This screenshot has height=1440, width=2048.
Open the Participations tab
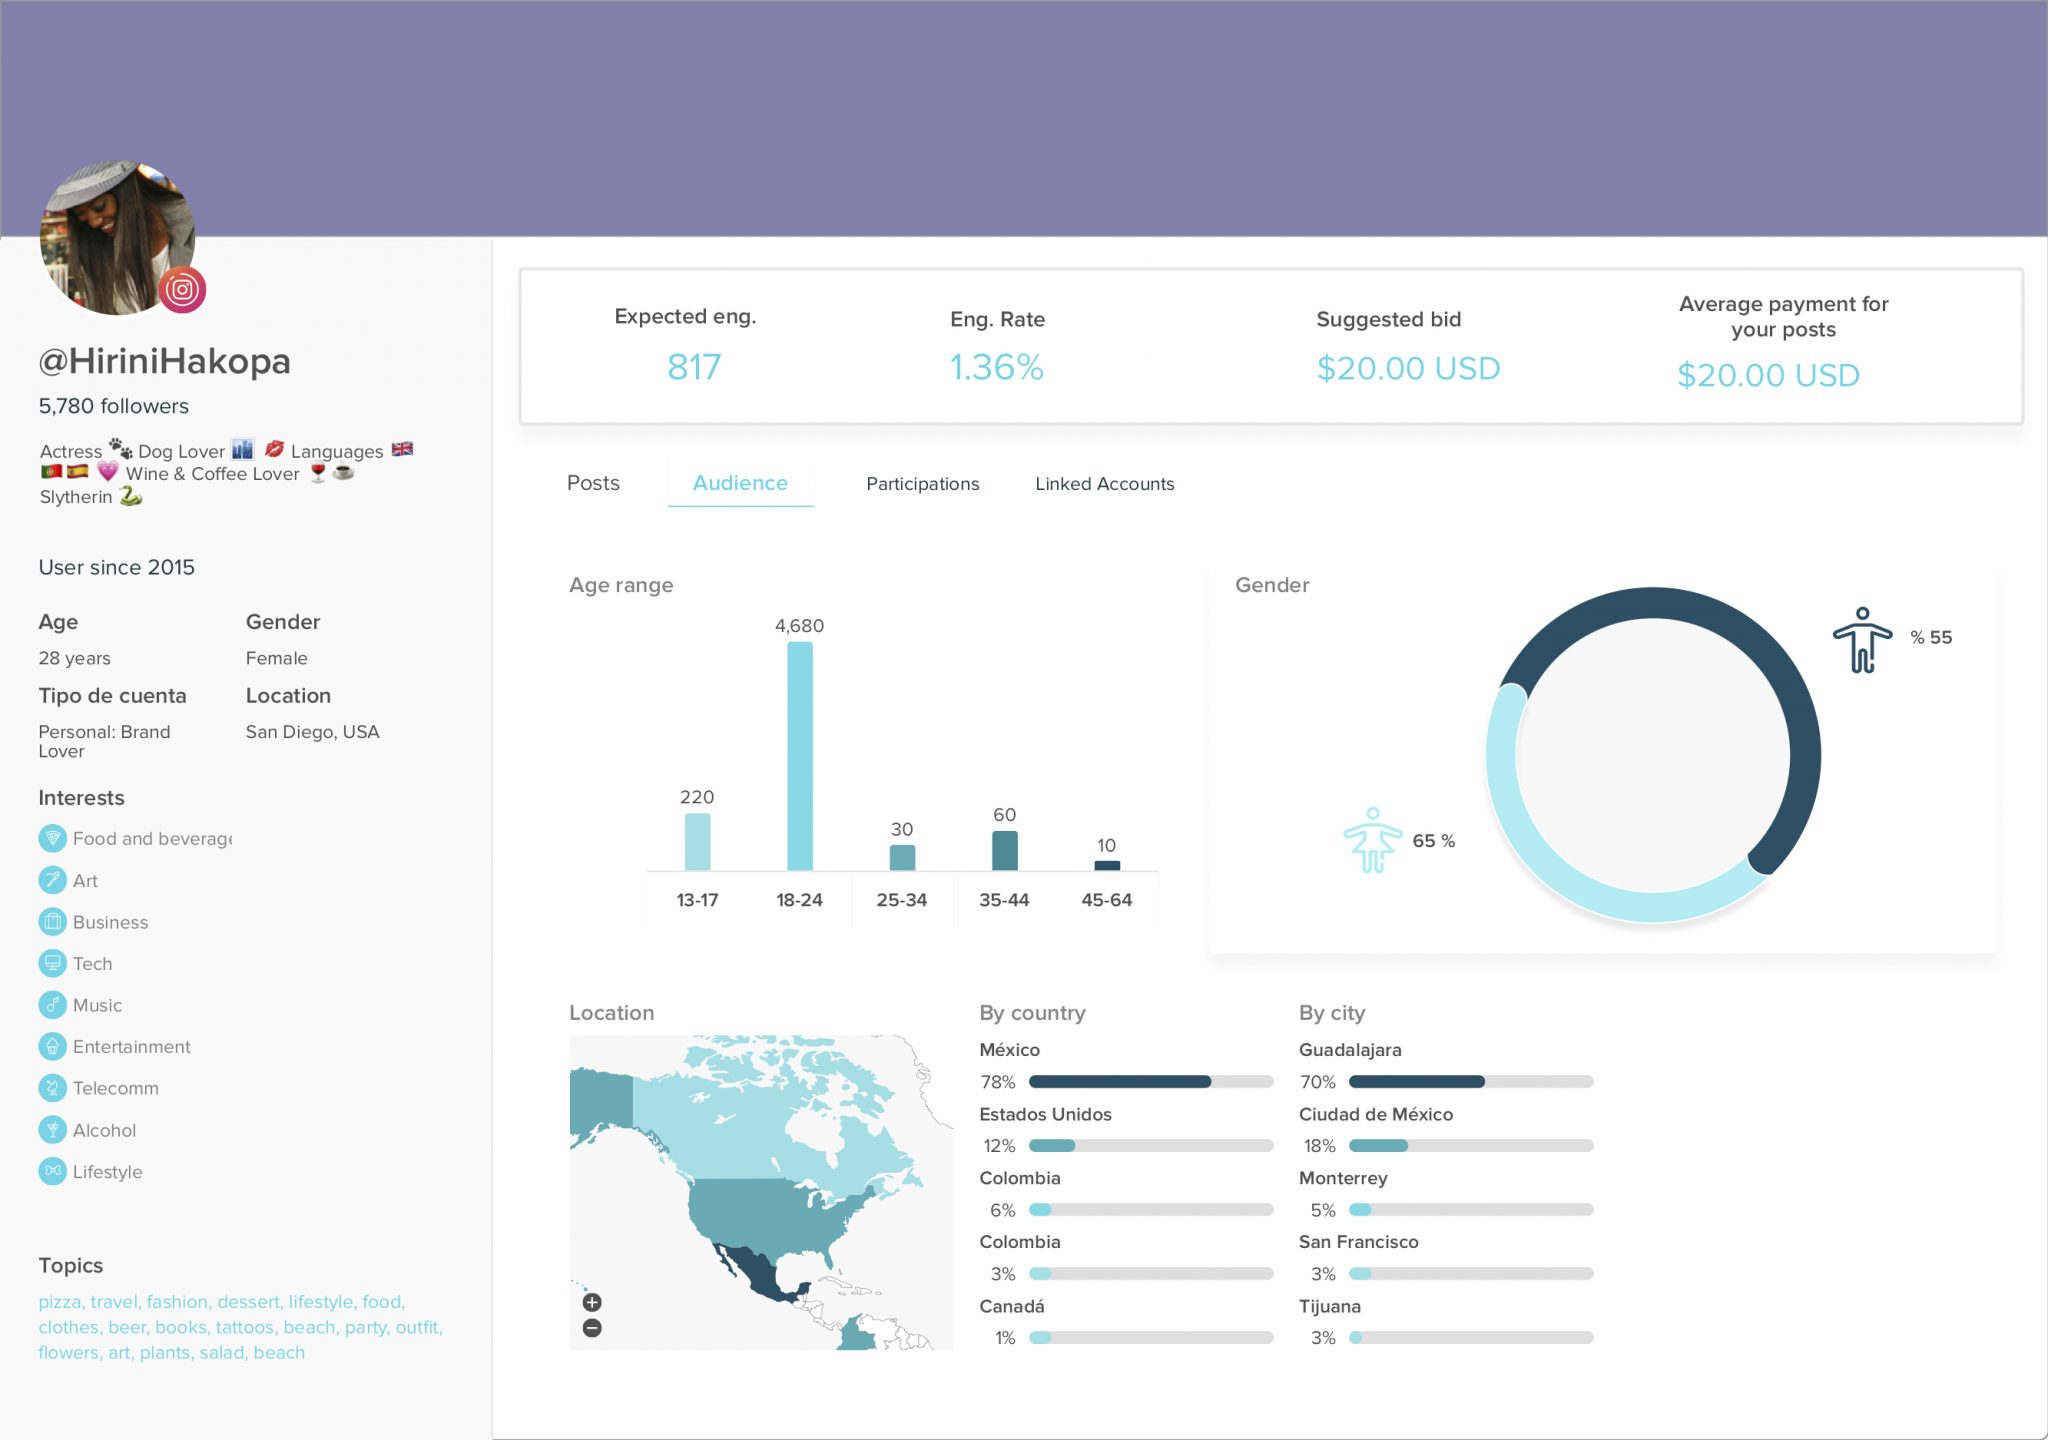click(x=922, y=483)
